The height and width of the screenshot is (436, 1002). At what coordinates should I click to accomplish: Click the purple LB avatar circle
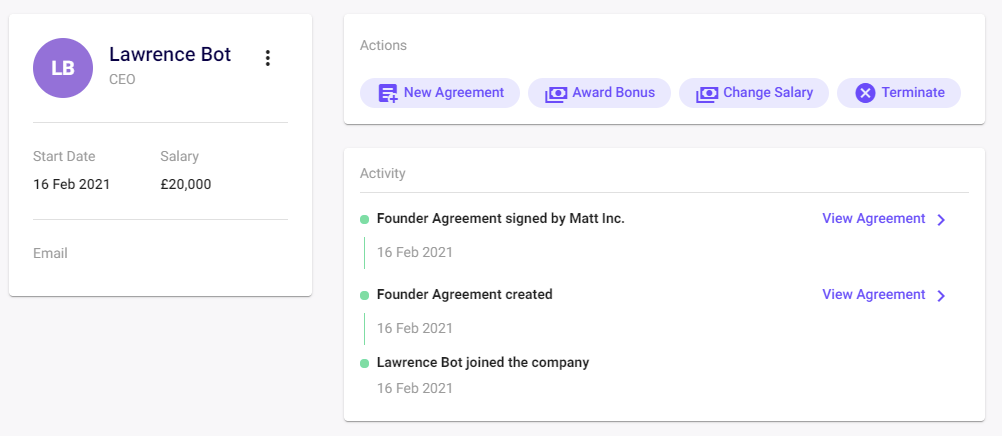coord(63,68)
